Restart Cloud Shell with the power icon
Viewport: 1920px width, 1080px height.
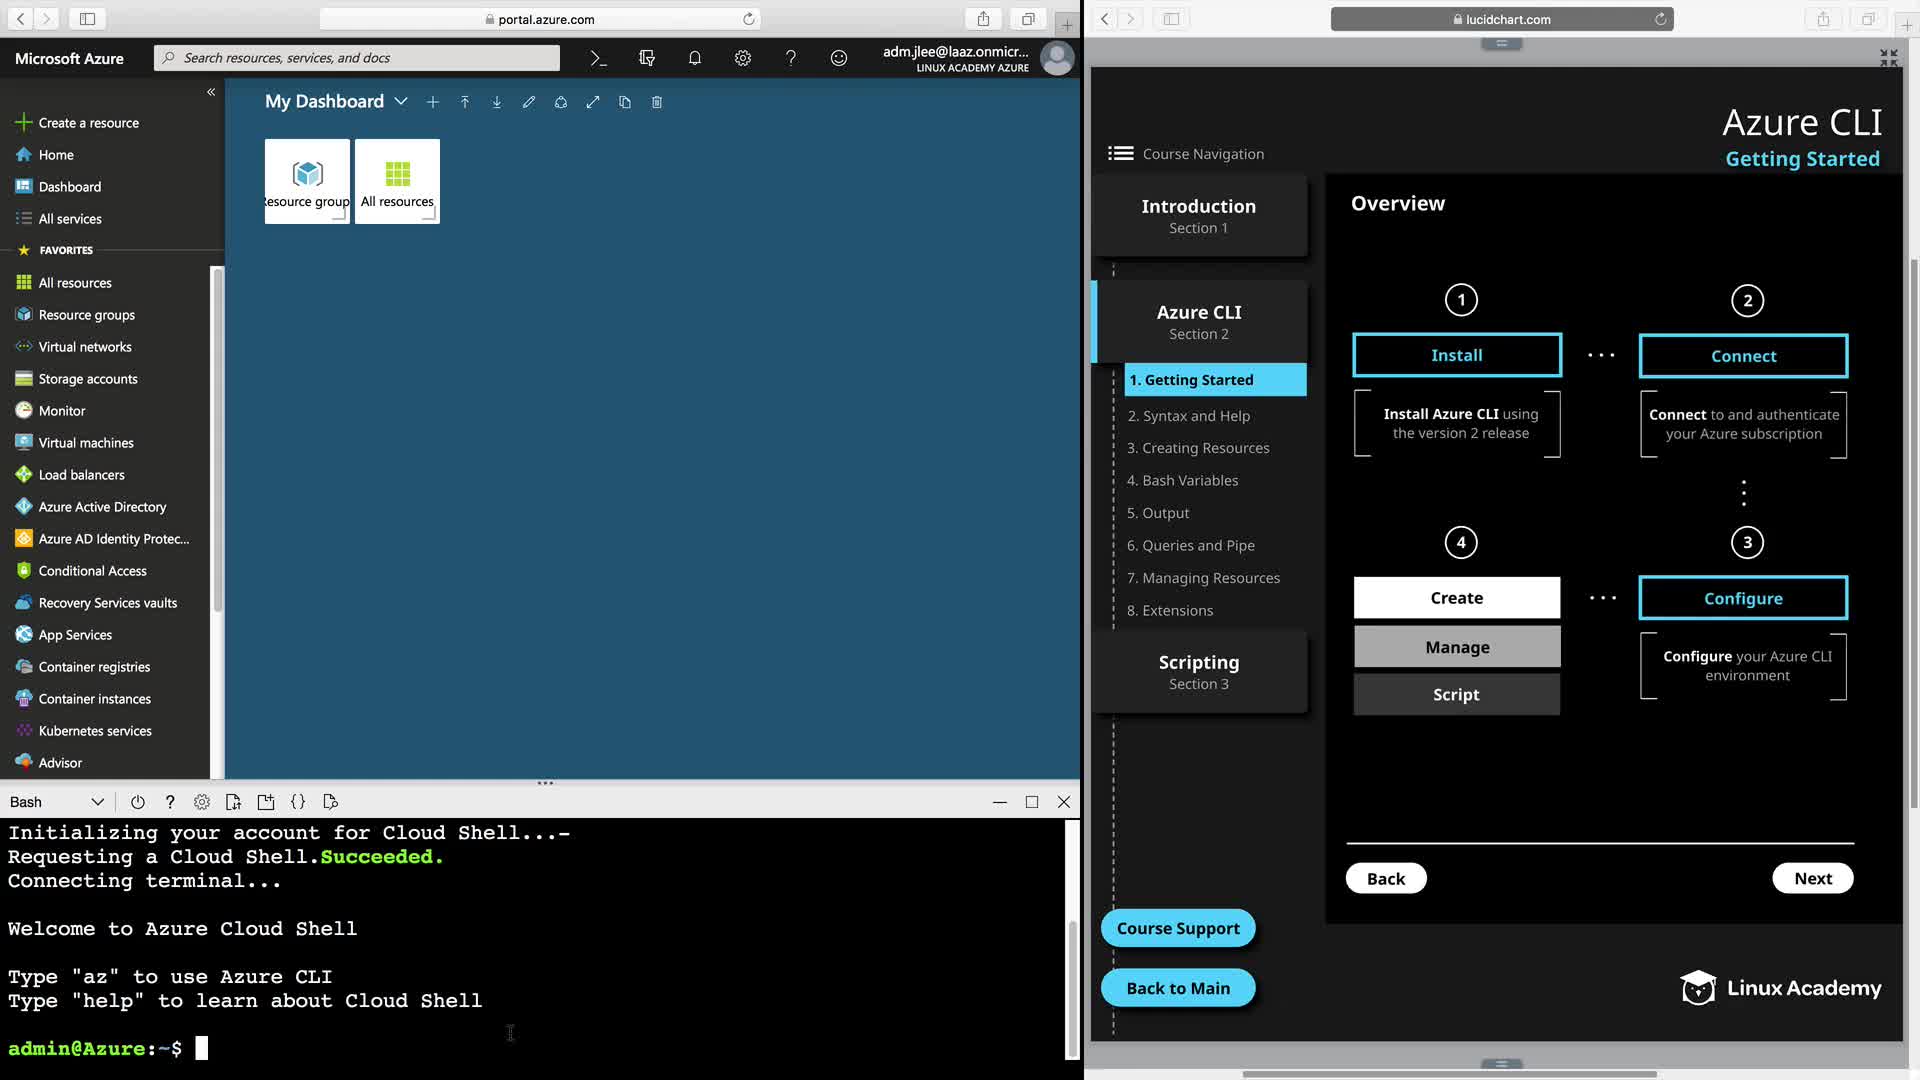[138, 802]
